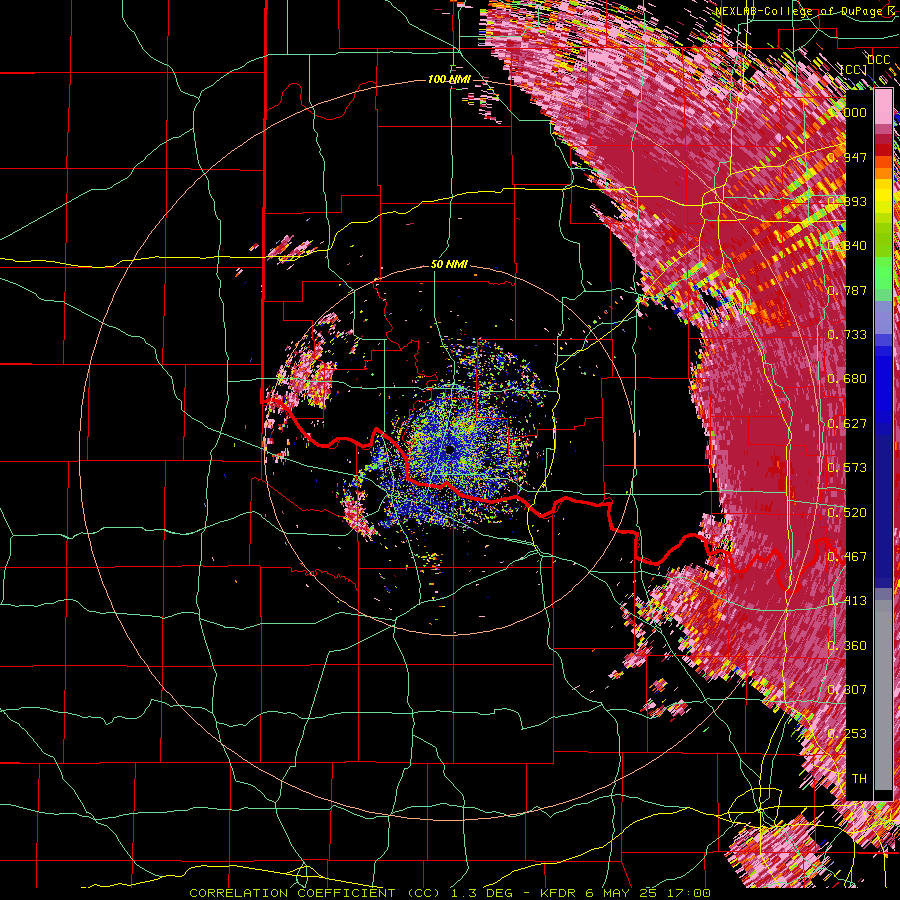Pick the light pink color at the legend top
This screenshot has width=900, height=900.
pos(883,107)
